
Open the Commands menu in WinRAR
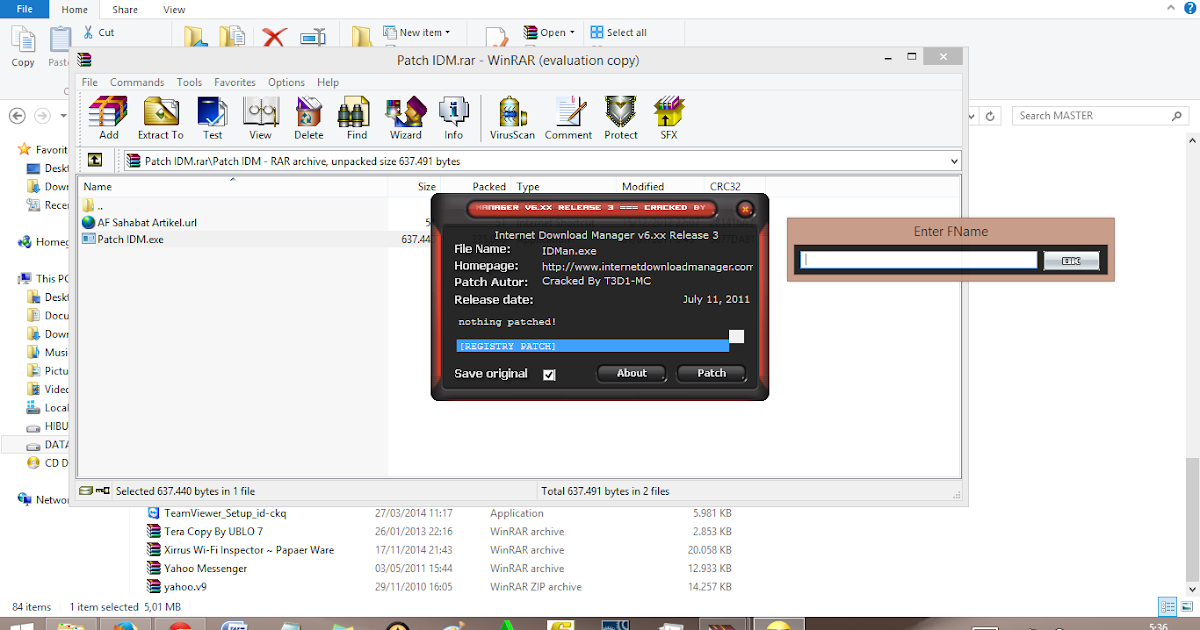point(137,82)
